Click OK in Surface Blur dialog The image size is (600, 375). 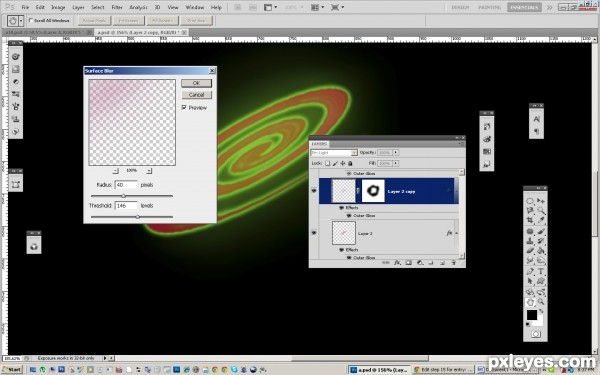(196, 83)
